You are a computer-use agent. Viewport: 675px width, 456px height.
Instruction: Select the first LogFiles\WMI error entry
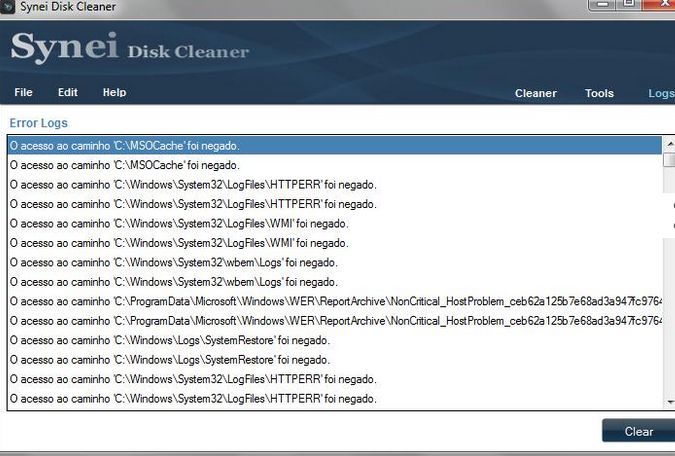point(335,224)
